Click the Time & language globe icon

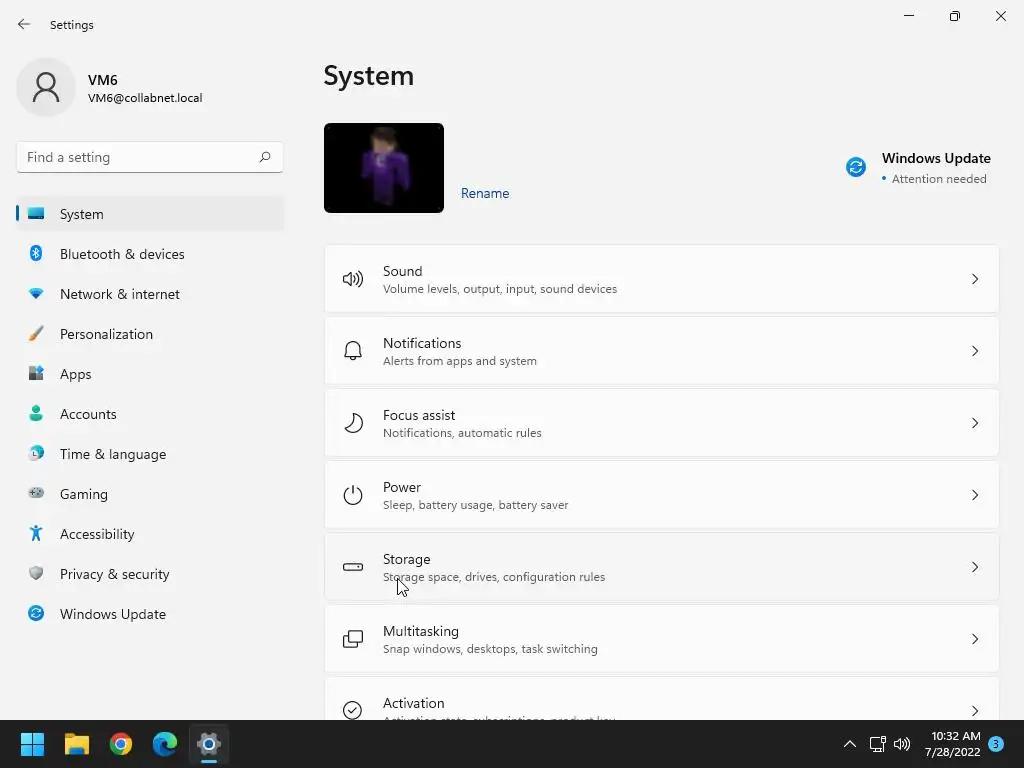tap(36, 453)
